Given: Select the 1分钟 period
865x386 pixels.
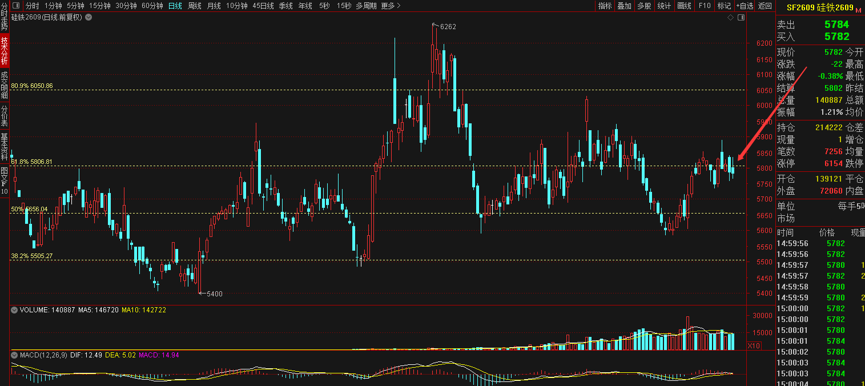Looking at the screenshot, I should pos(53,6).
